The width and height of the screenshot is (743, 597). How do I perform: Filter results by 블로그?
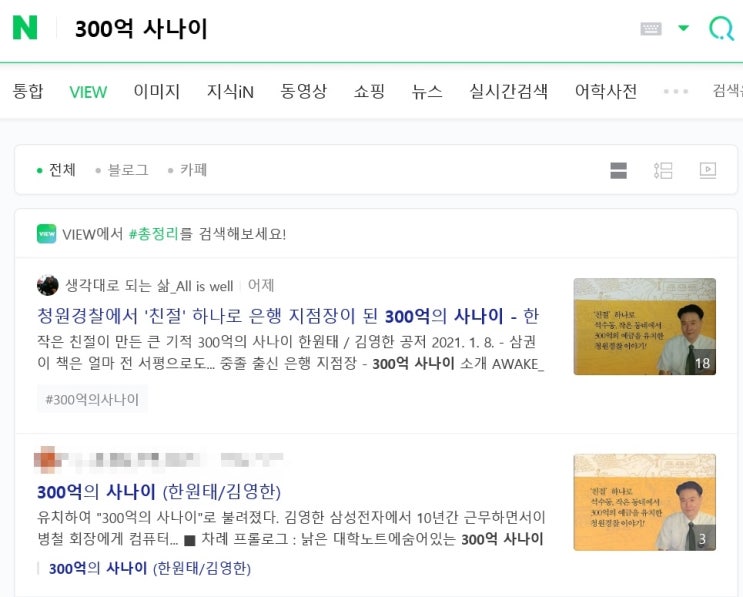tap(122, 170)
